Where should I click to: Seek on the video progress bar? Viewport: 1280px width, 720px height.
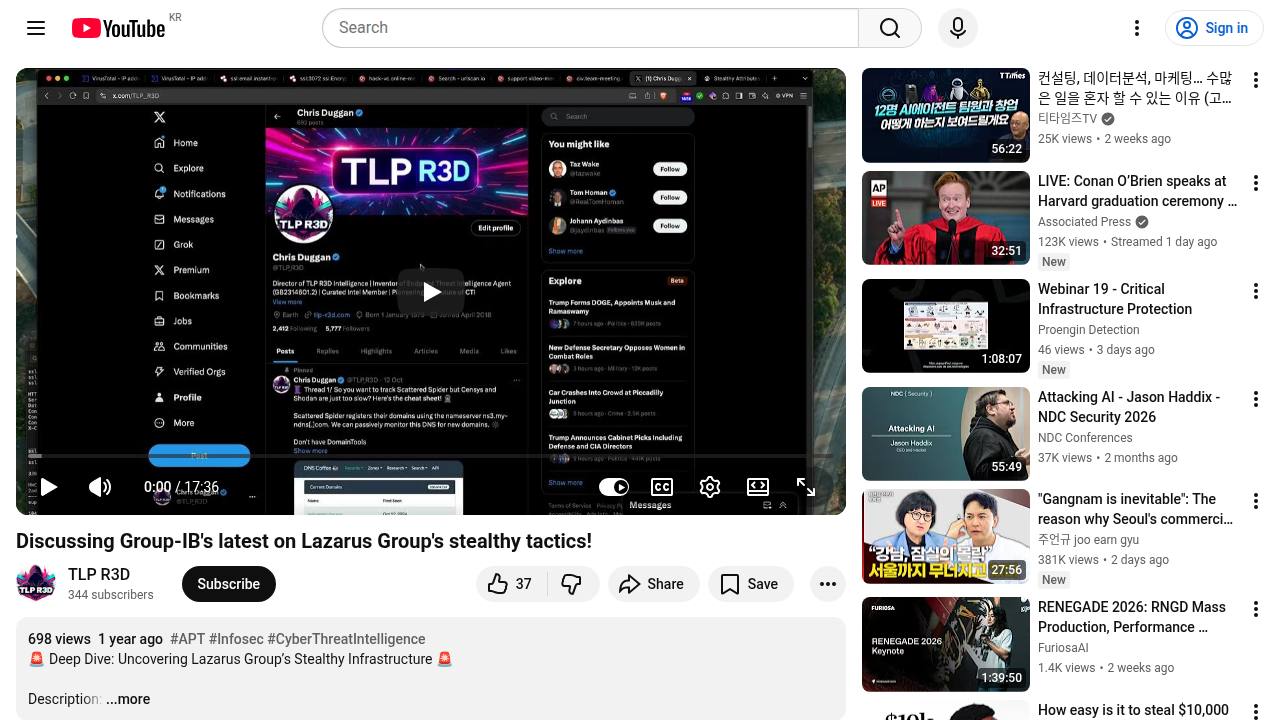431,457
